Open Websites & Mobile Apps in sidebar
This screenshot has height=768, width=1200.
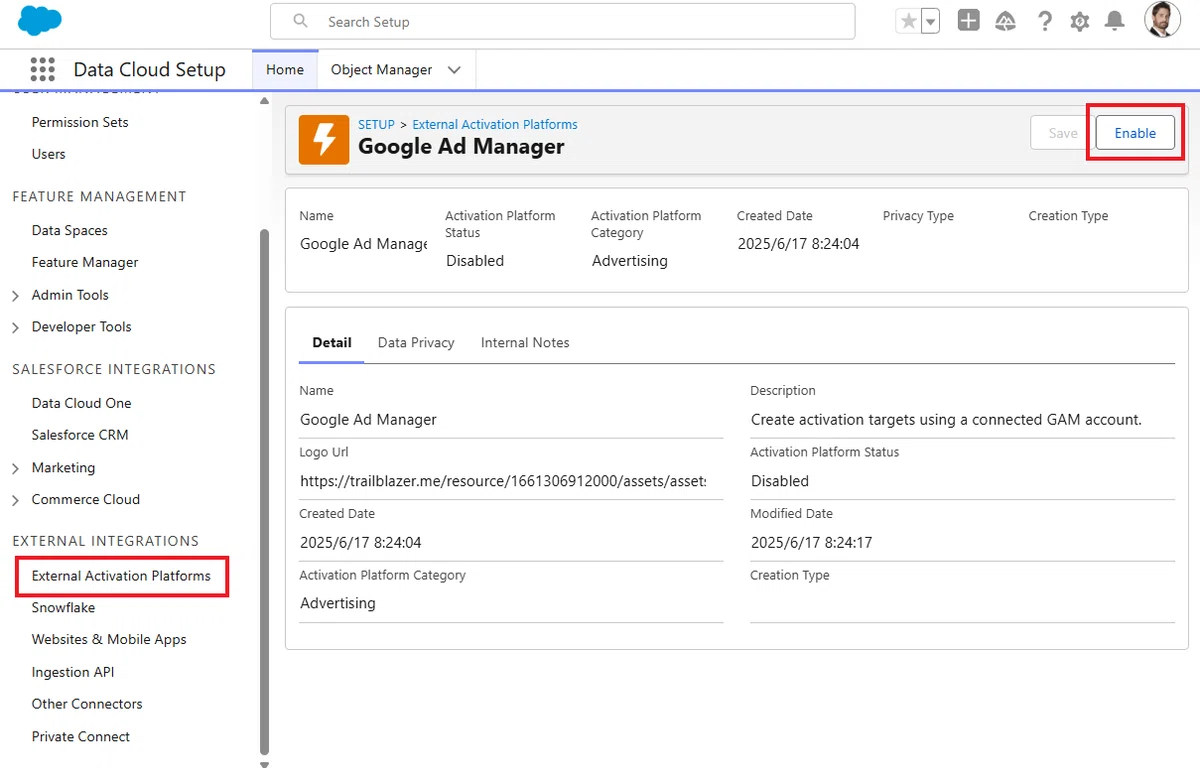click(x=109, y=640)
